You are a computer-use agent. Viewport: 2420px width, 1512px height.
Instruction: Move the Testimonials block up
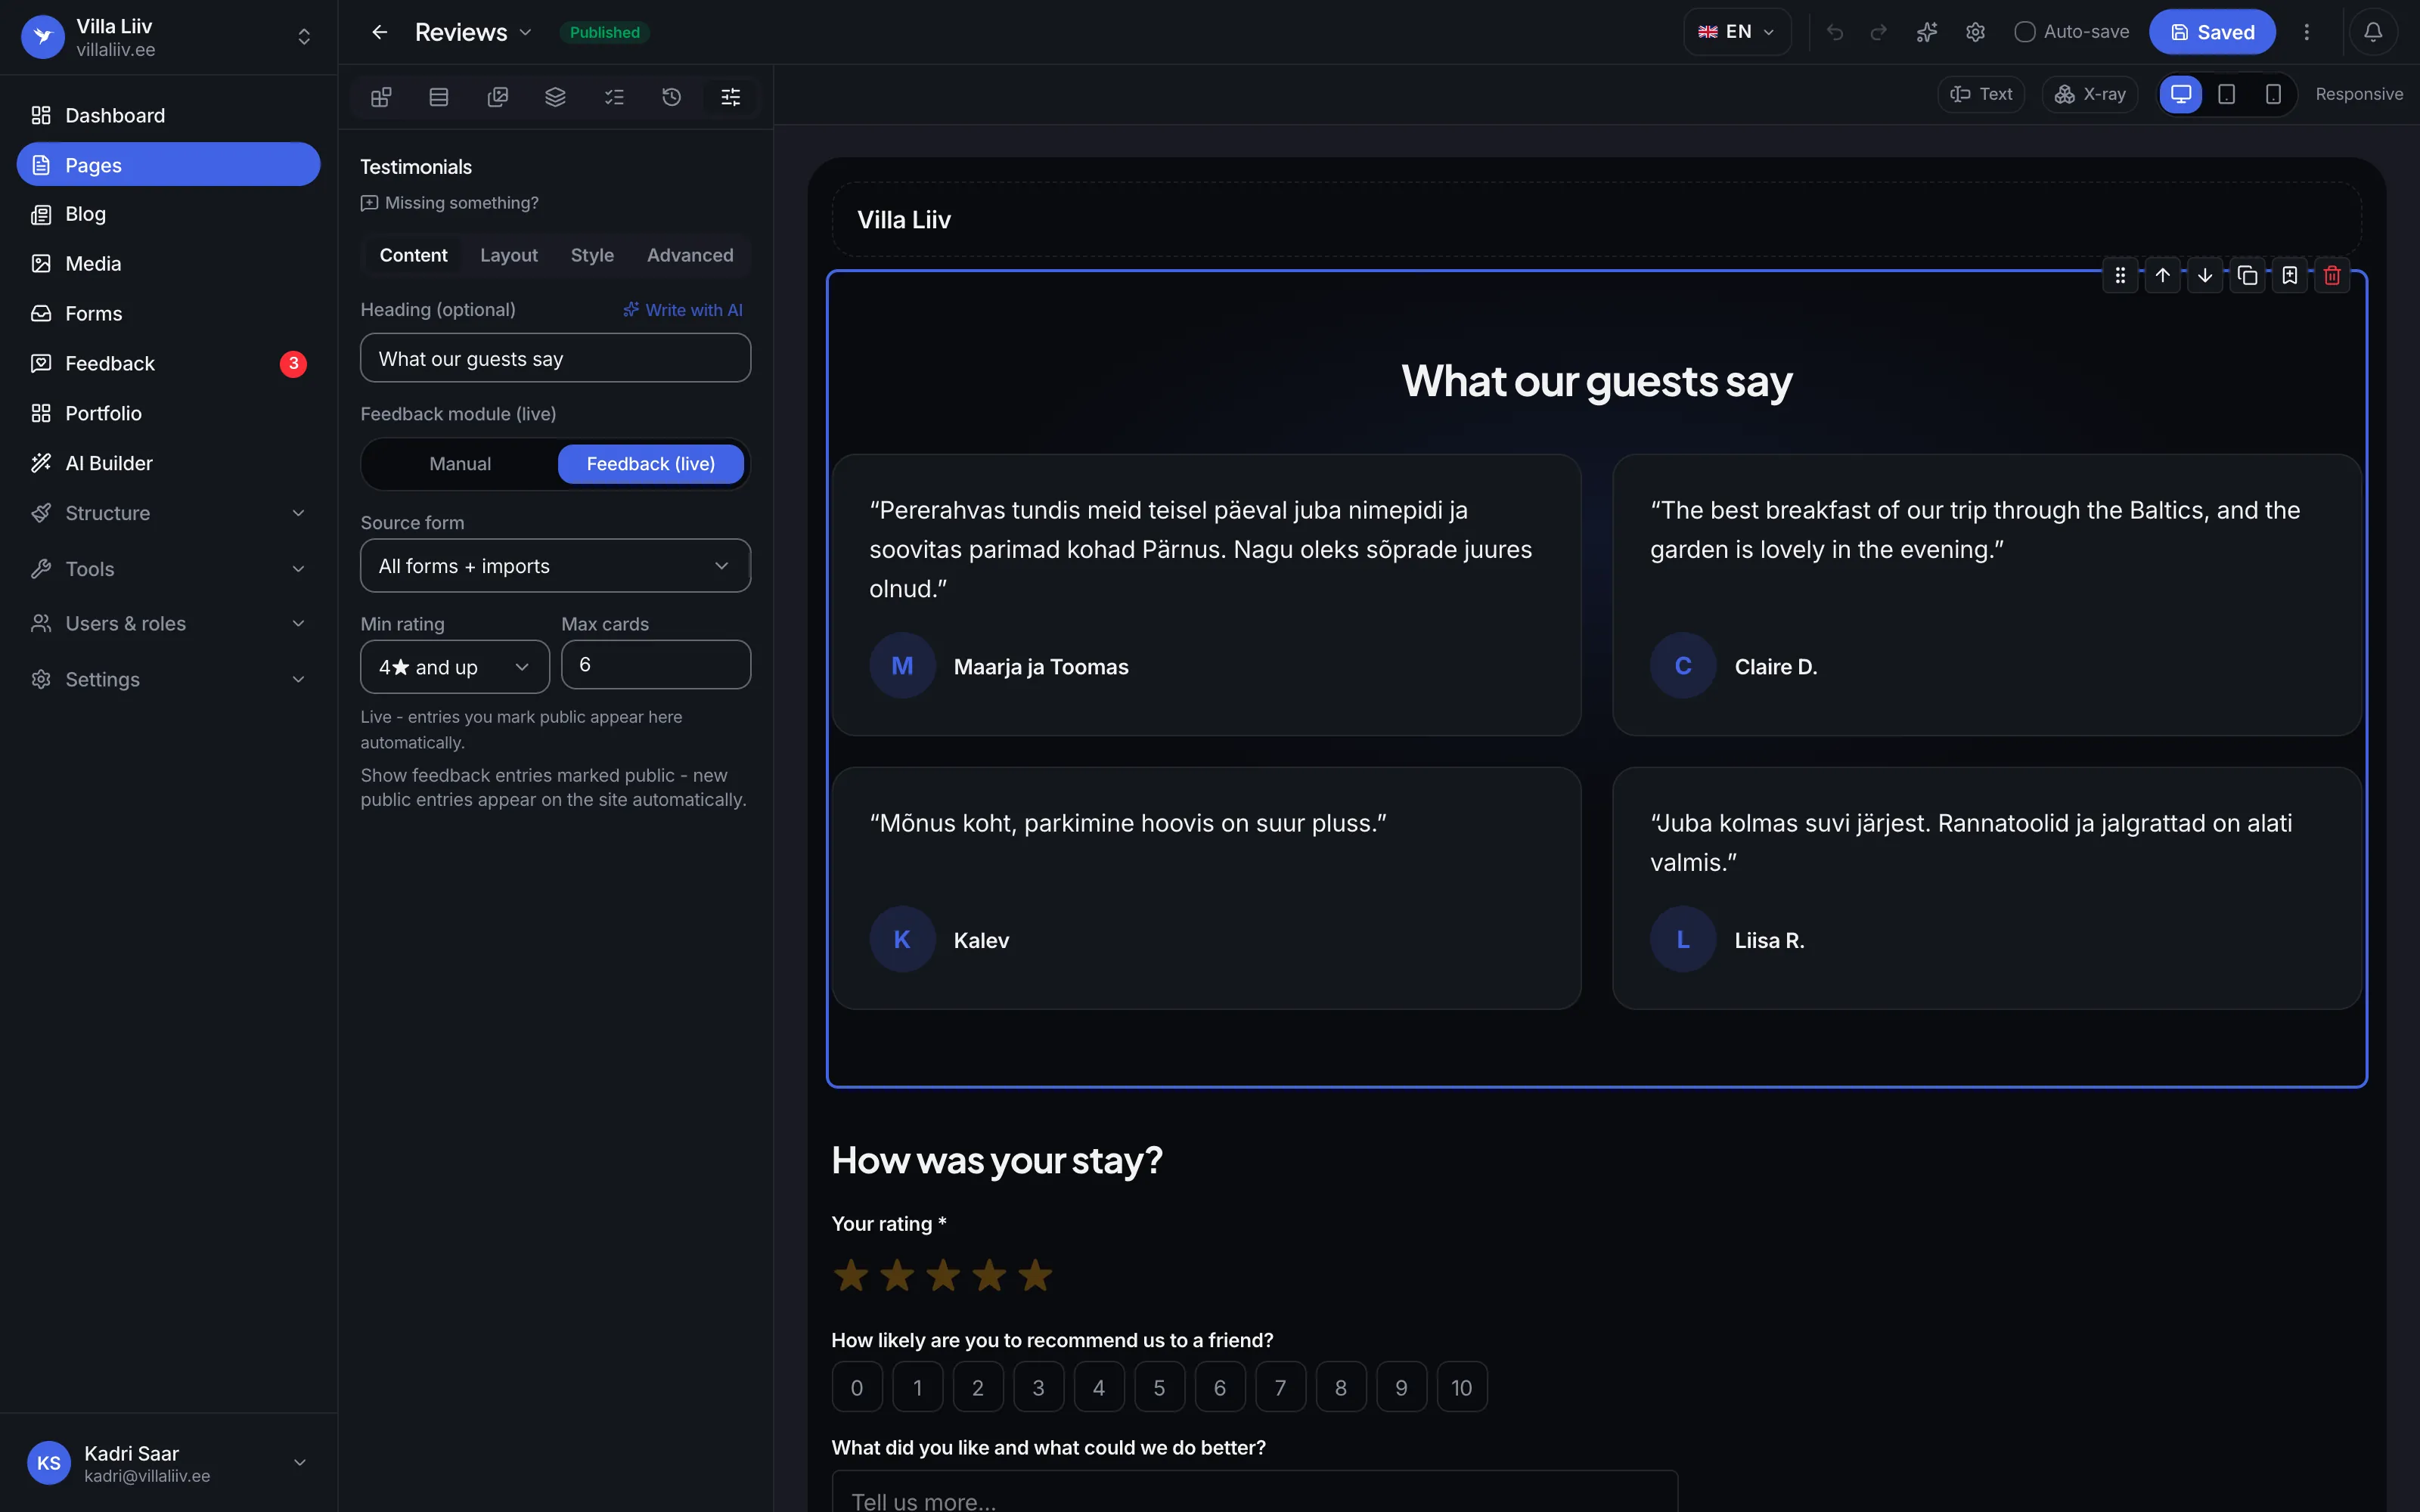pyautogui.click(x=2162, y=275)
